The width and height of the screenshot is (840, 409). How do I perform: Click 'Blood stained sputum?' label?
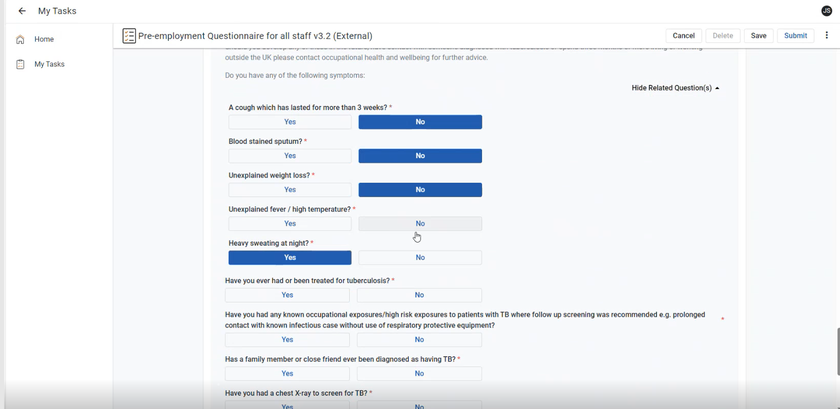click(267, 141)
